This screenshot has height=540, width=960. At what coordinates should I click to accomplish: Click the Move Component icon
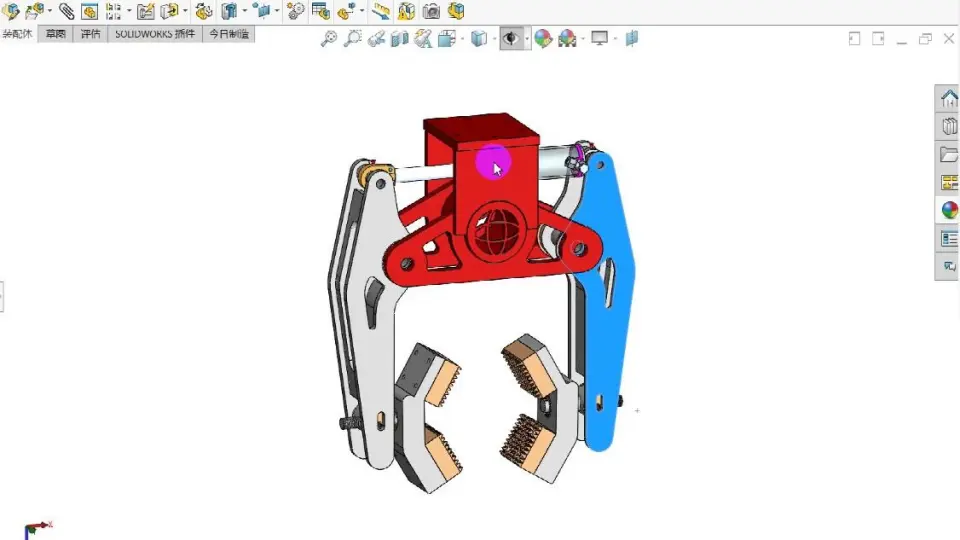click(x=170, y=10)
